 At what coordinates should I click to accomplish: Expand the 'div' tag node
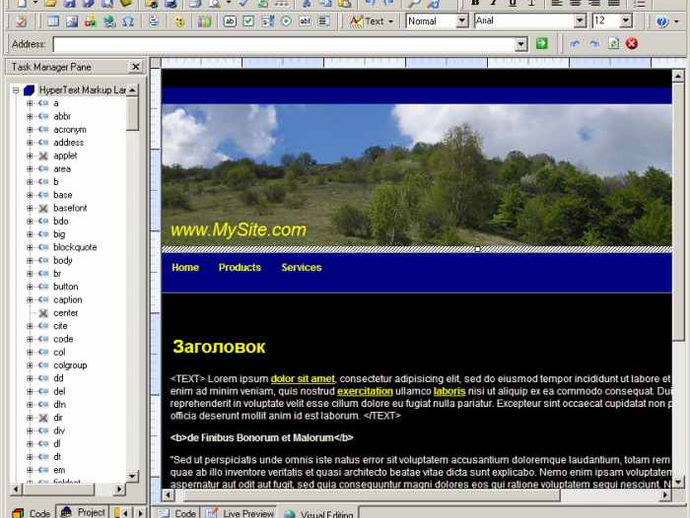coord(29,431)
